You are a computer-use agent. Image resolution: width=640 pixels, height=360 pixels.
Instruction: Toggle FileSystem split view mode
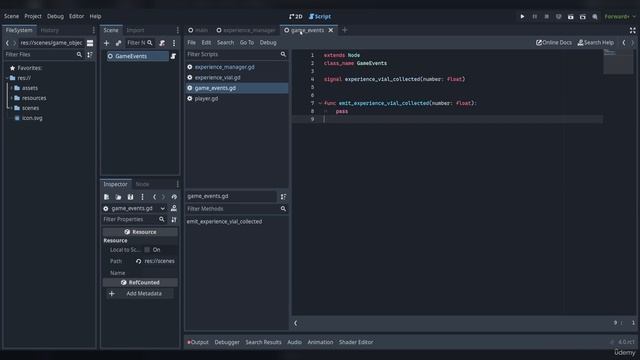[x=90, y=43]
